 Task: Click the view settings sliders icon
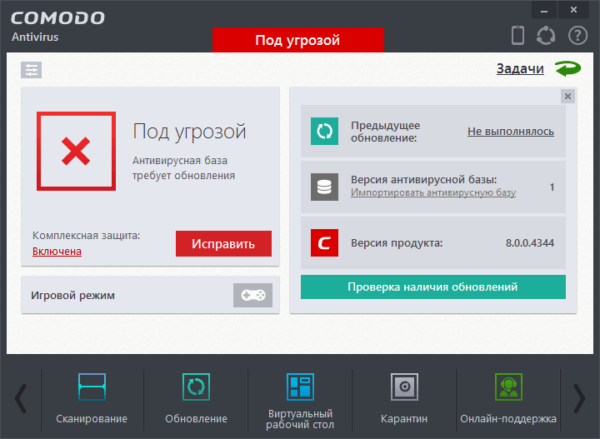(x=32, y=70)
